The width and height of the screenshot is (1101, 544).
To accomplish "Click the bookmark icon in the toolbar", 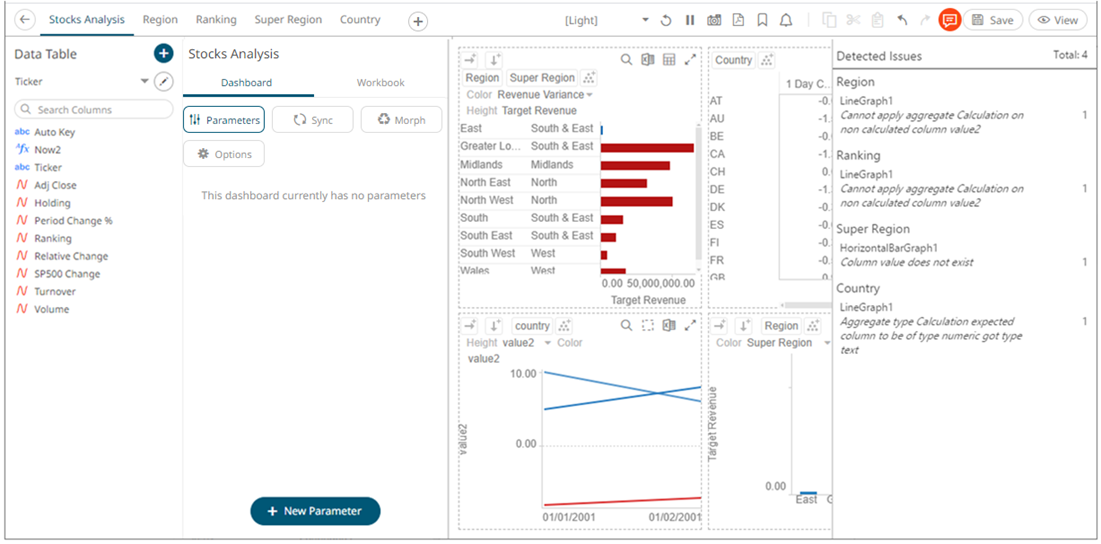I will click(762, 20).
